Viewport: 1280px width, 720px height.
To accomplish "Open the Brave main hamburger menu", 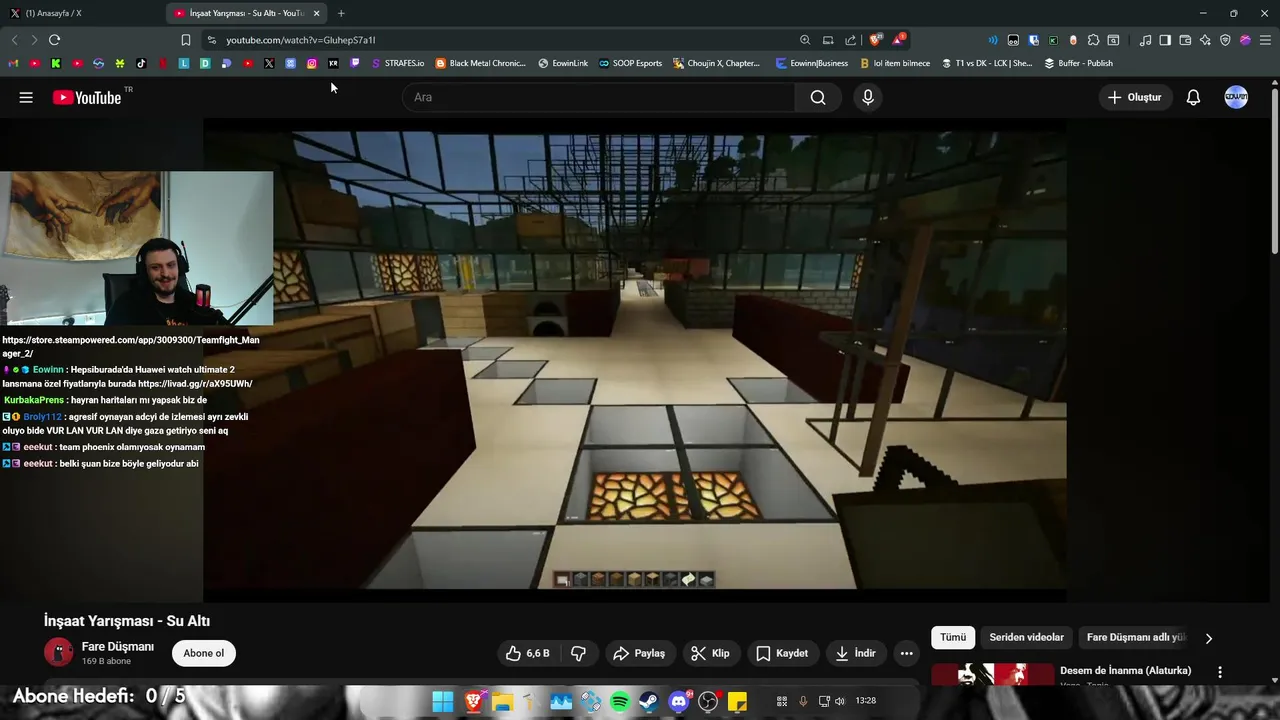I will click(x=1265, y=40).
